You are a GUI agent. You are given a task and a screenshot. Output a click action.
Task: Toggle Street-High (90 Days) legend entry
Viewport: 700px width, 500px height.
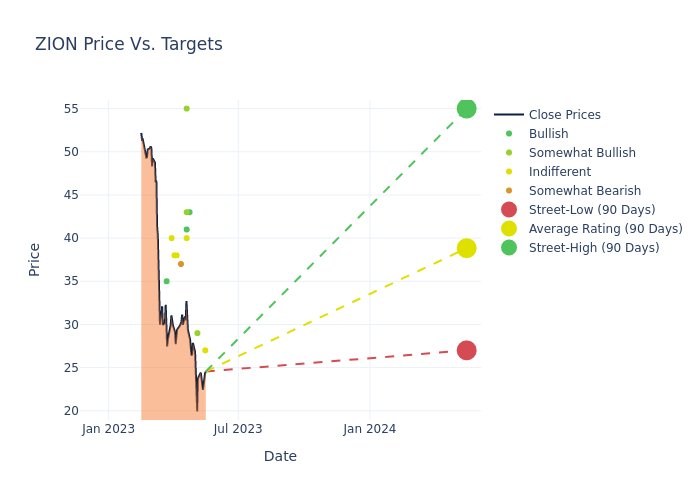(x=593, y=248)
